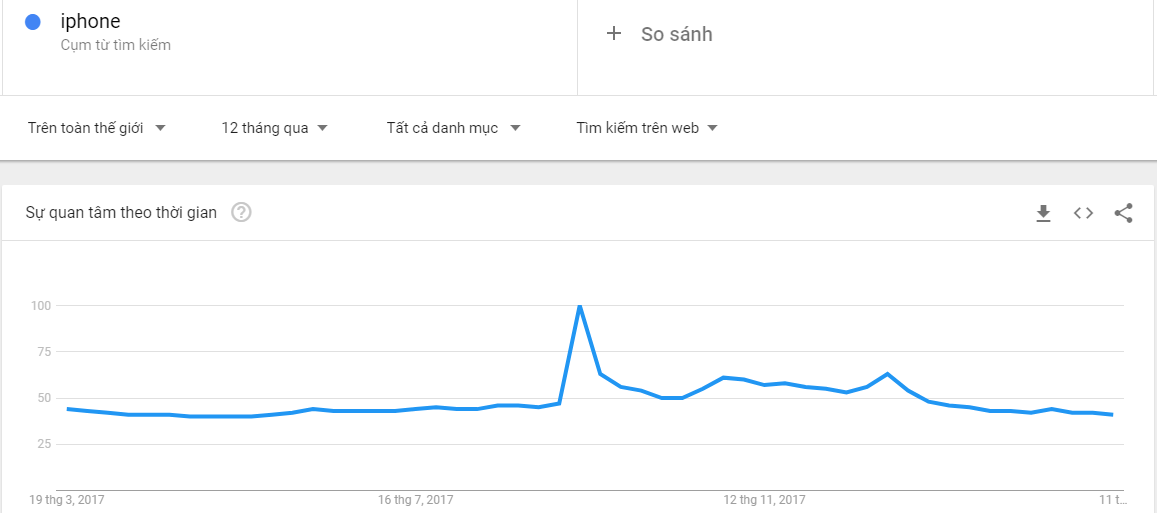1157x513 pixels.
Task: Expand the 'Tất cả danh mục' category dropdown
Action: point(454,128)
